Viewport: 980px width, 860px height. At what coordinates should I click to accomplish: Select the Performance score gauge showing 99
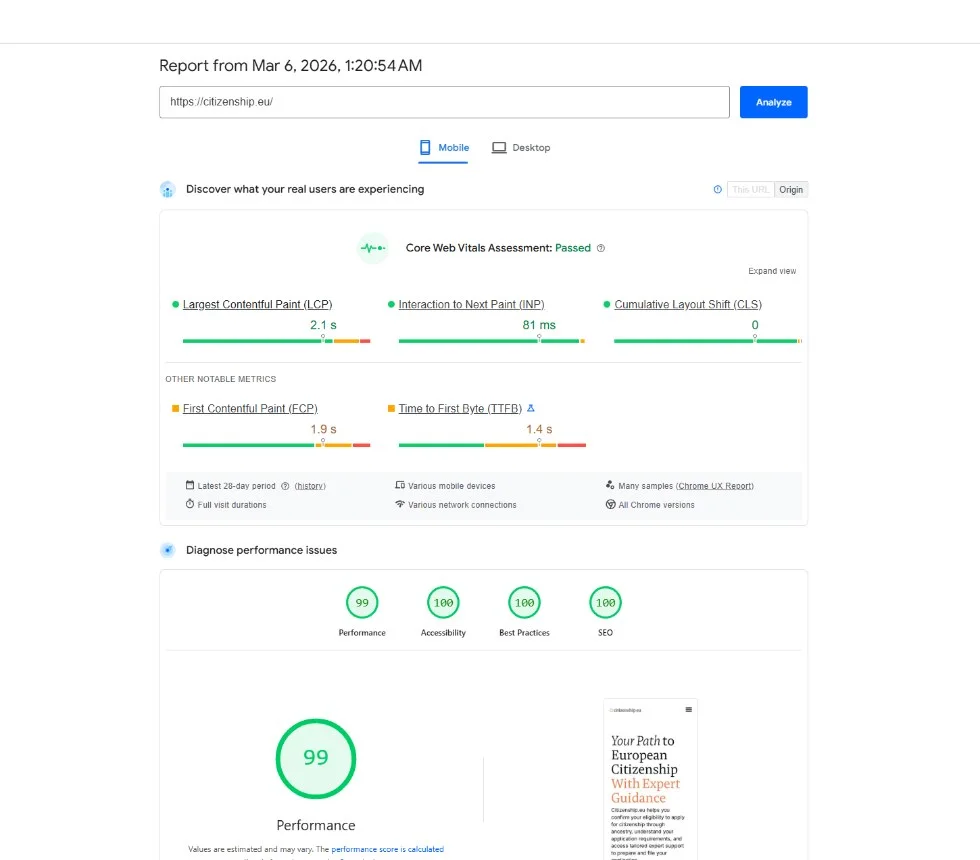(362, 603)
